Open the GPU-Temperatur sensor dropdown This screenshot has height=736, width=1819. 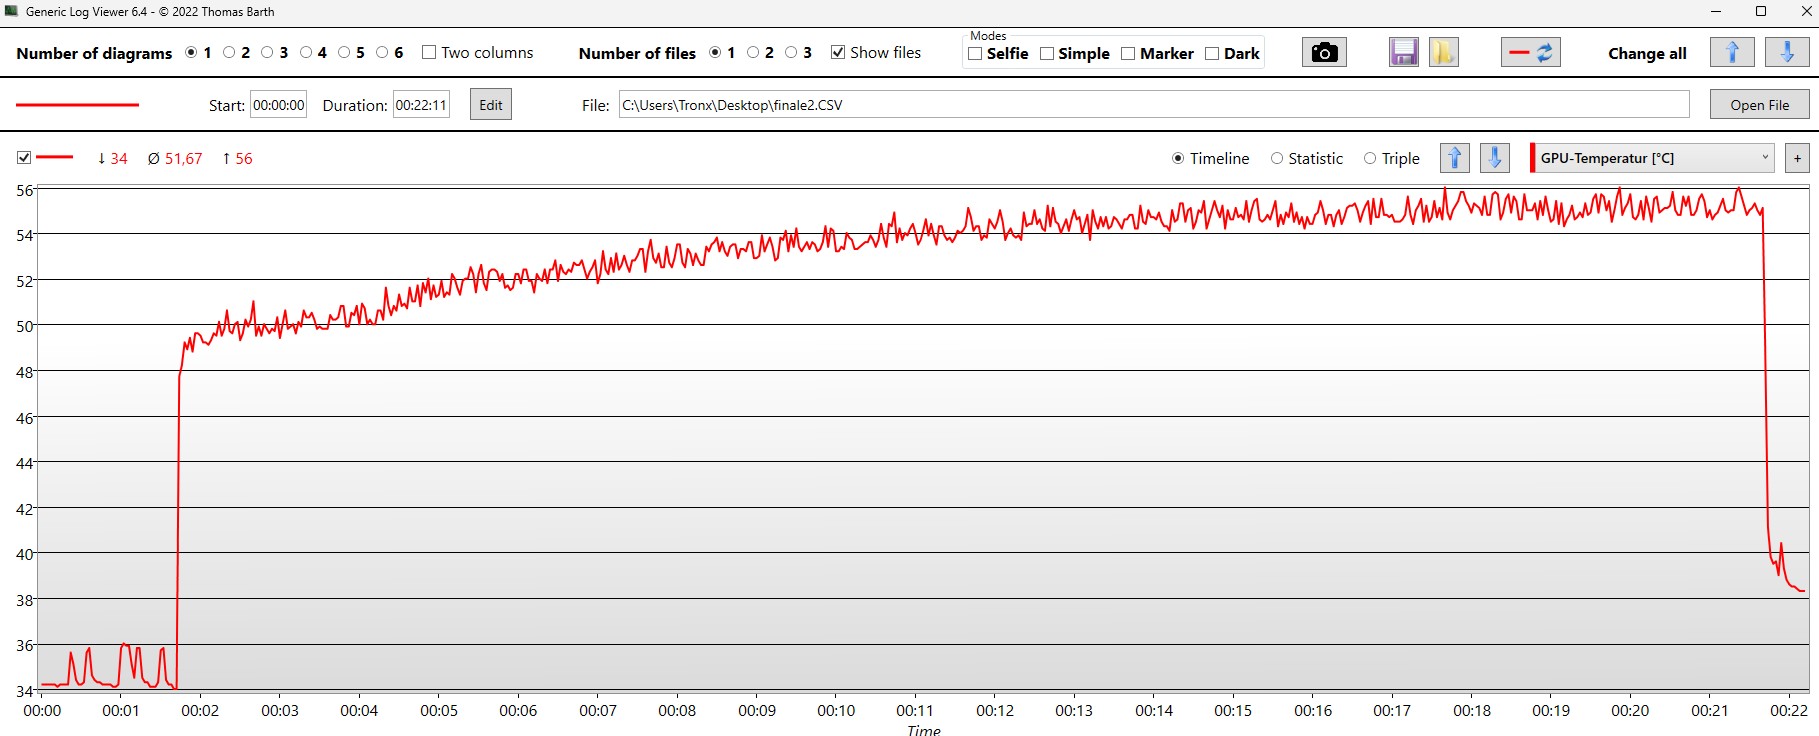pyautogui.click(x=1654, y=158)
